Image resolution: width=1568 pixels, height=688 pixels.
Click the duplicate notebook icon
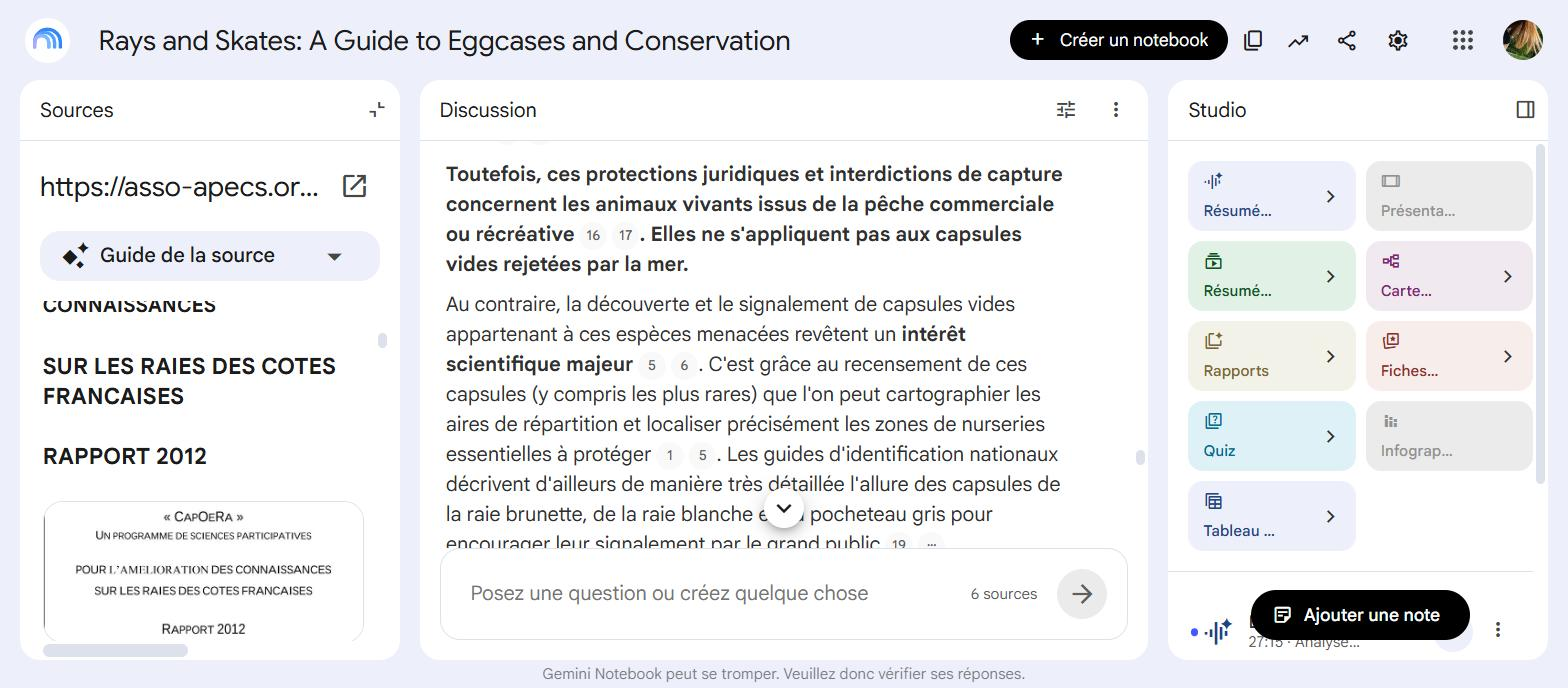(x=1253, y=40)
